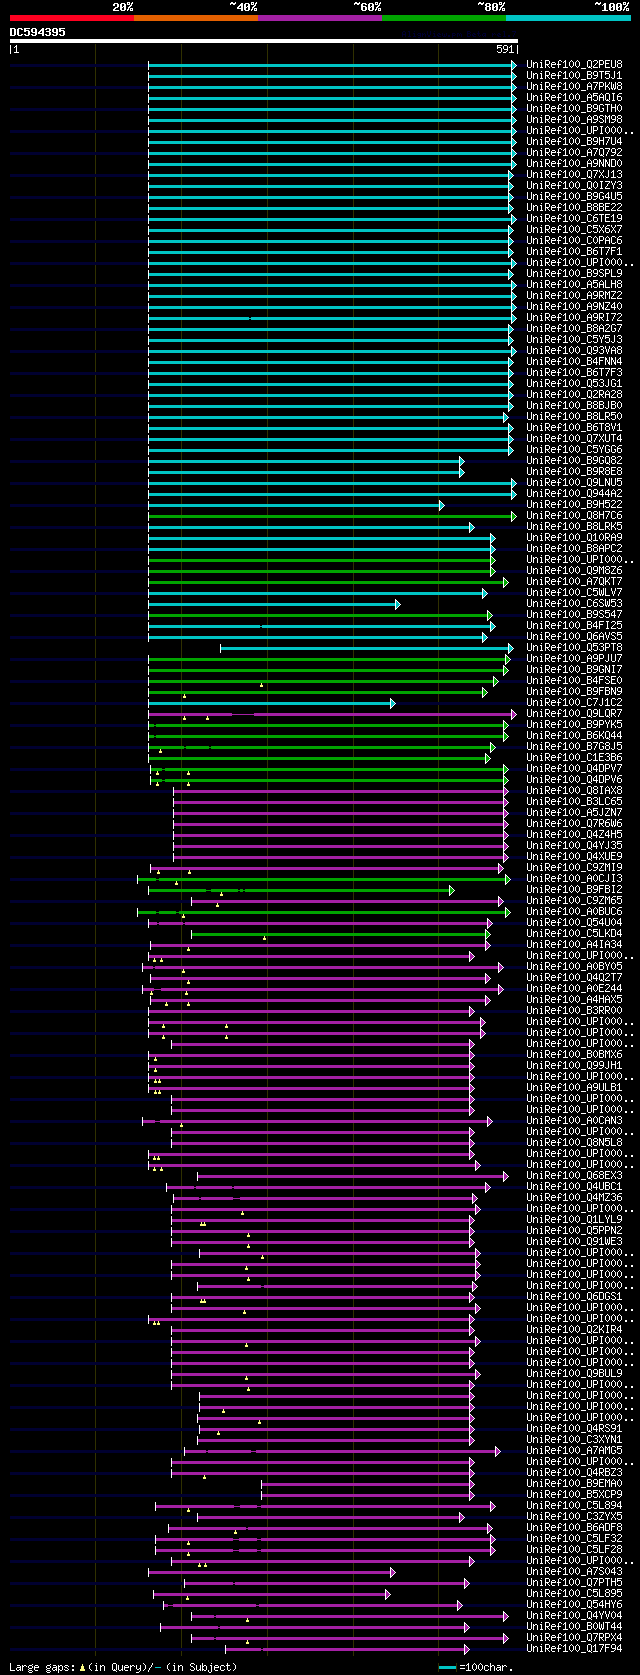This screenshot has width=640, height=1675.
Task: Click the orange ~40% identity legend segment
Action: click(x=195, y=18)
